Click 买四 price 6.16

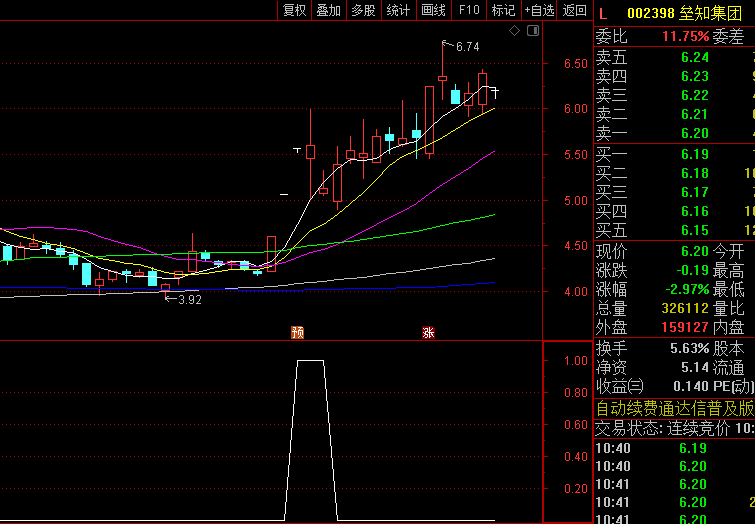695,211
